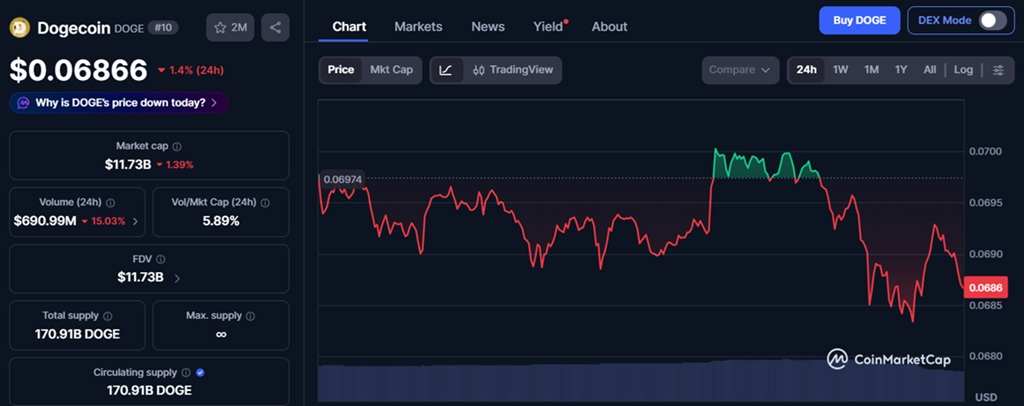Screen dimensions: 1024x406
Task: Click the 5.89% Vol/Mkt Cap value
Action: pyautogui.click(x=221, y=221)
